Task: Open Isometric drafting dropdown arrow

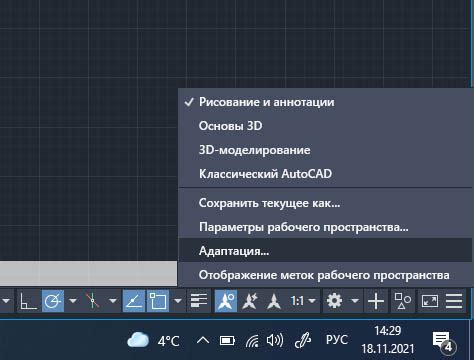Action: click(x=113, y=301)
